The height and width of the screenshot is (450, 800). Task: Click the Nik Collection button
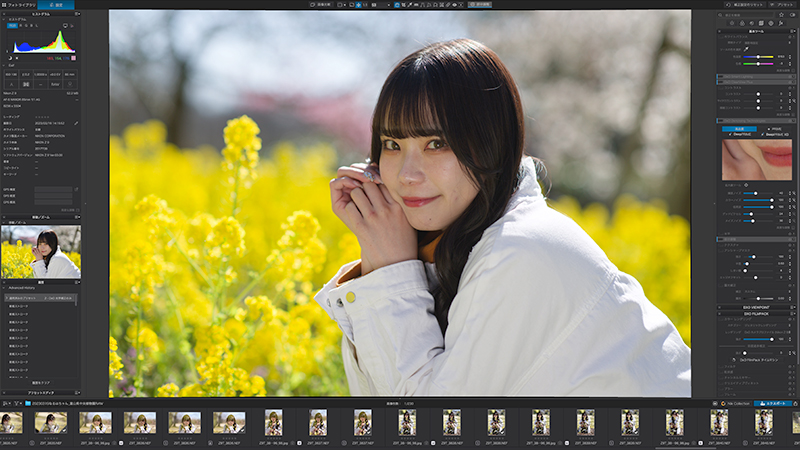735,403
